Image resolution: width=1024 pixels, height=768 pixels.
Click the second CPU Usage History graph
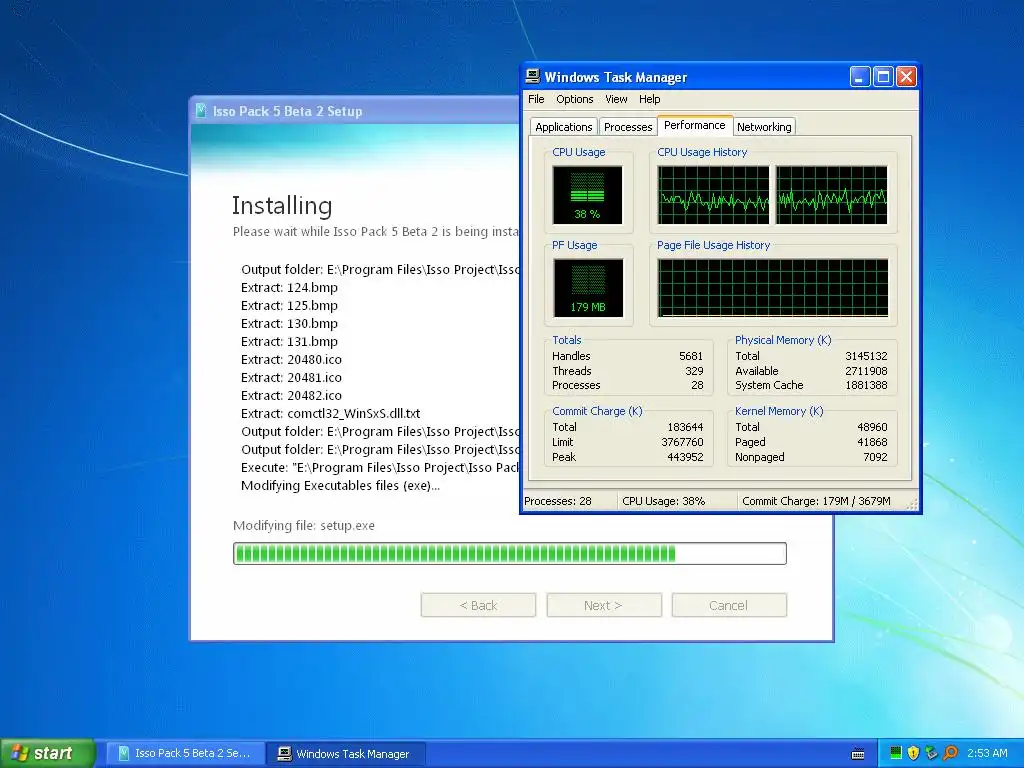[831, 195]
